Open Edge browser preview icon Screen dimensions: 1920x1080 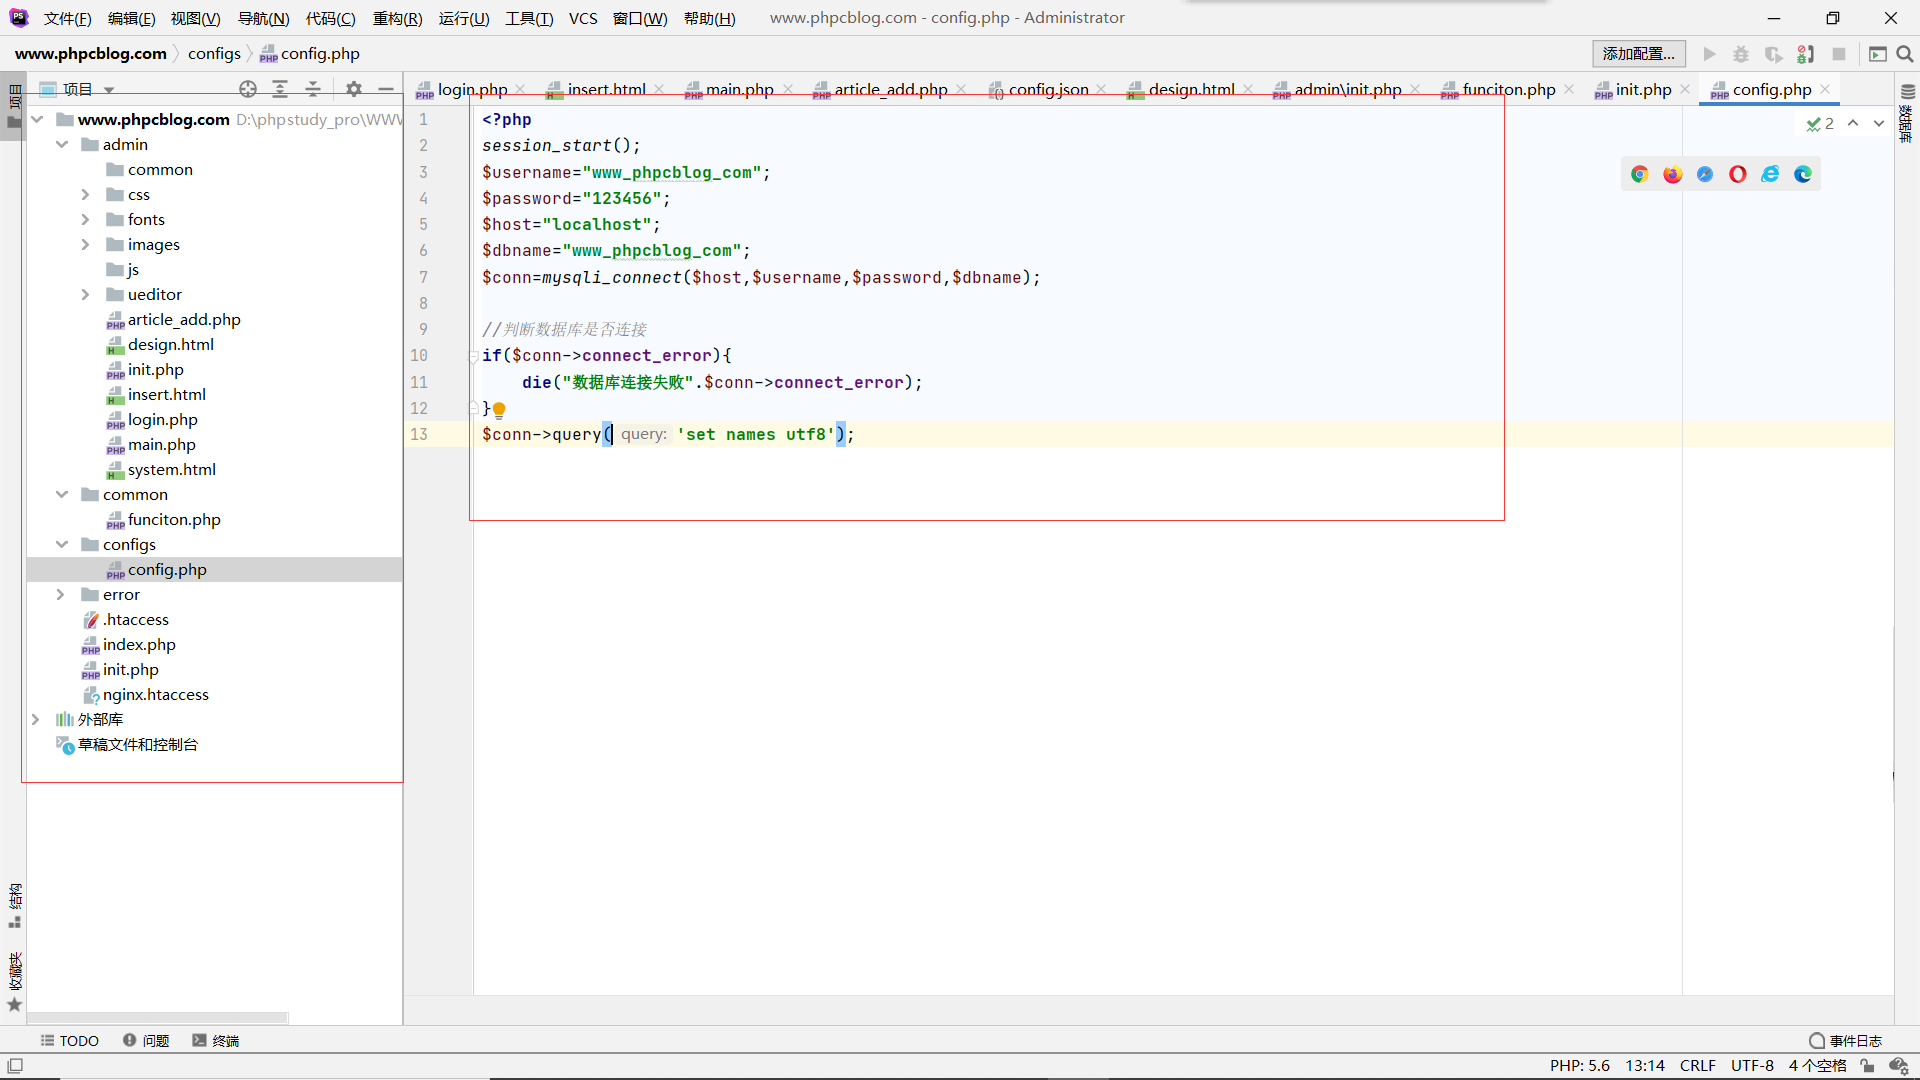[1803, 174]
